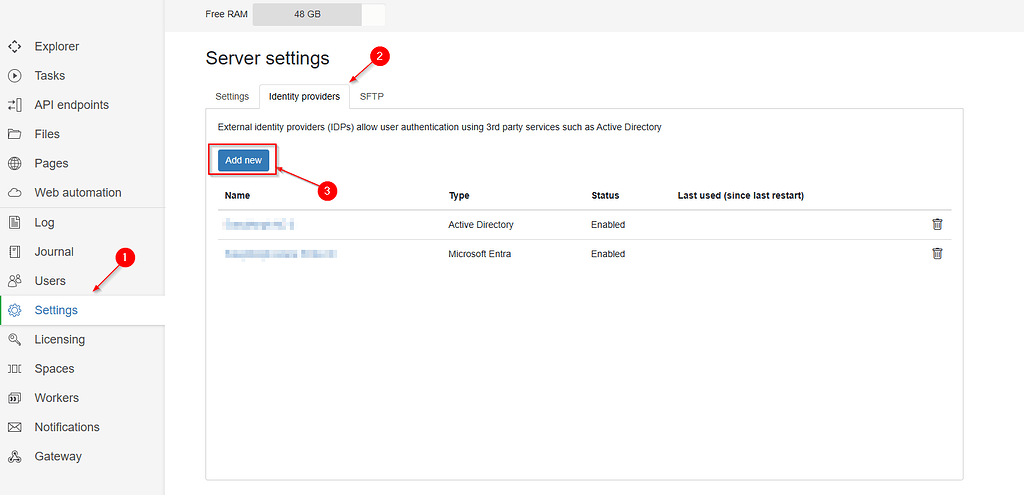Click the Spaces icon in the sidebar
Viewport: 1024px width, 495px height.
(14, 369)
